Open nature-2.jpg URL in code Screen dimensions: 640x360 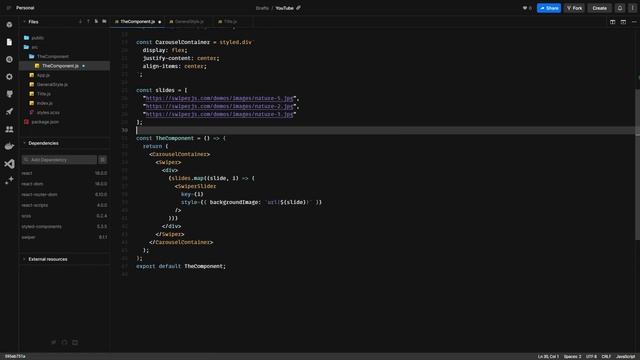tap(219, 107)
